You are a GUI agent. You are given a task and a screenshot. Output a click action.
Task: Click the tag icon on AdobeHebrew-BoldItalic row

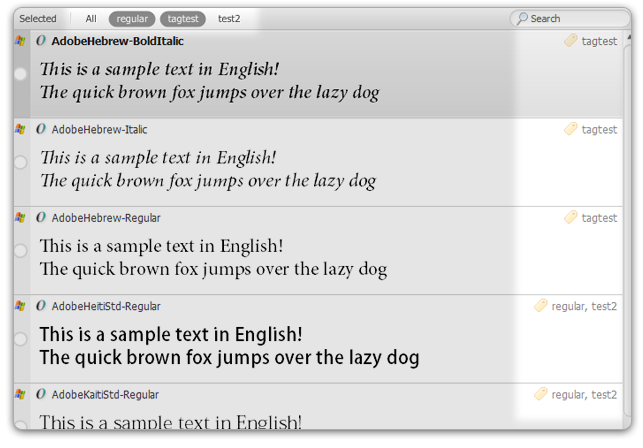pyautogui.click(x=570, y=40)
